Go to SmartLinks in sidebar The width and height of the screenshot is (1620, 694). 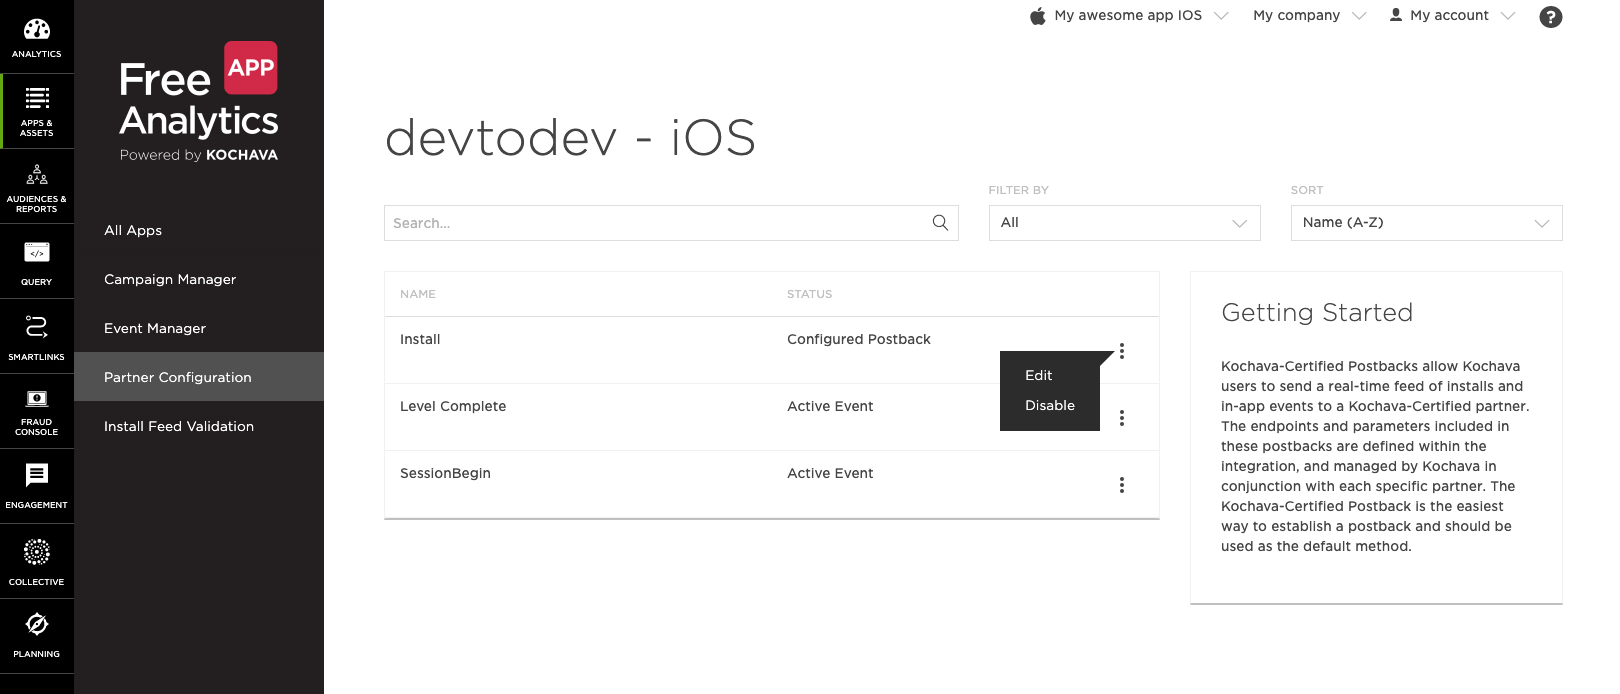pyautogui.click(x=37, y=337)
